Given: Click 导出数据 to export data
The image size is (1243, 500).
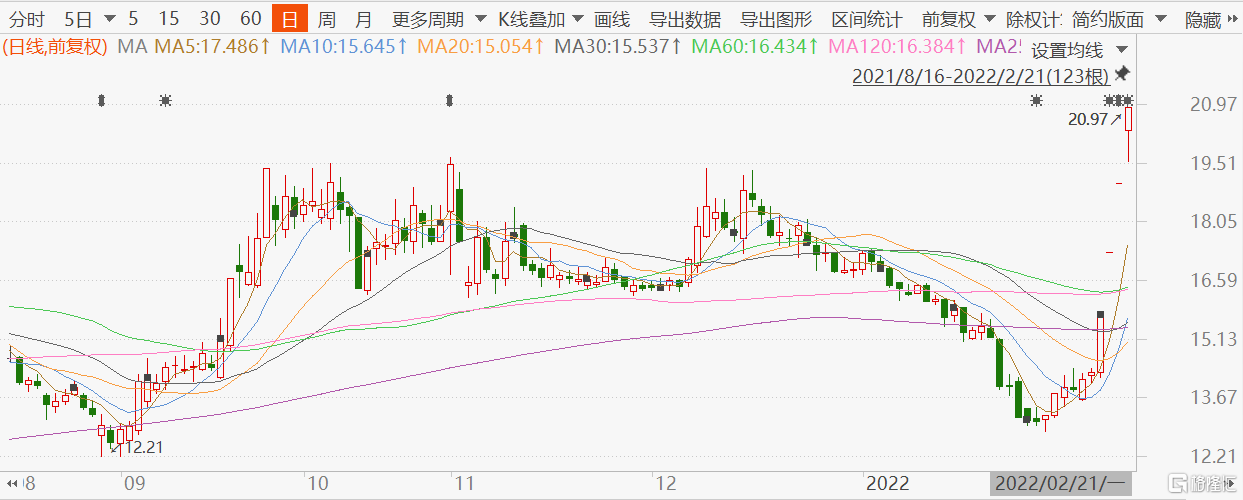Looking at the screenshot, I should coord(684,19).
